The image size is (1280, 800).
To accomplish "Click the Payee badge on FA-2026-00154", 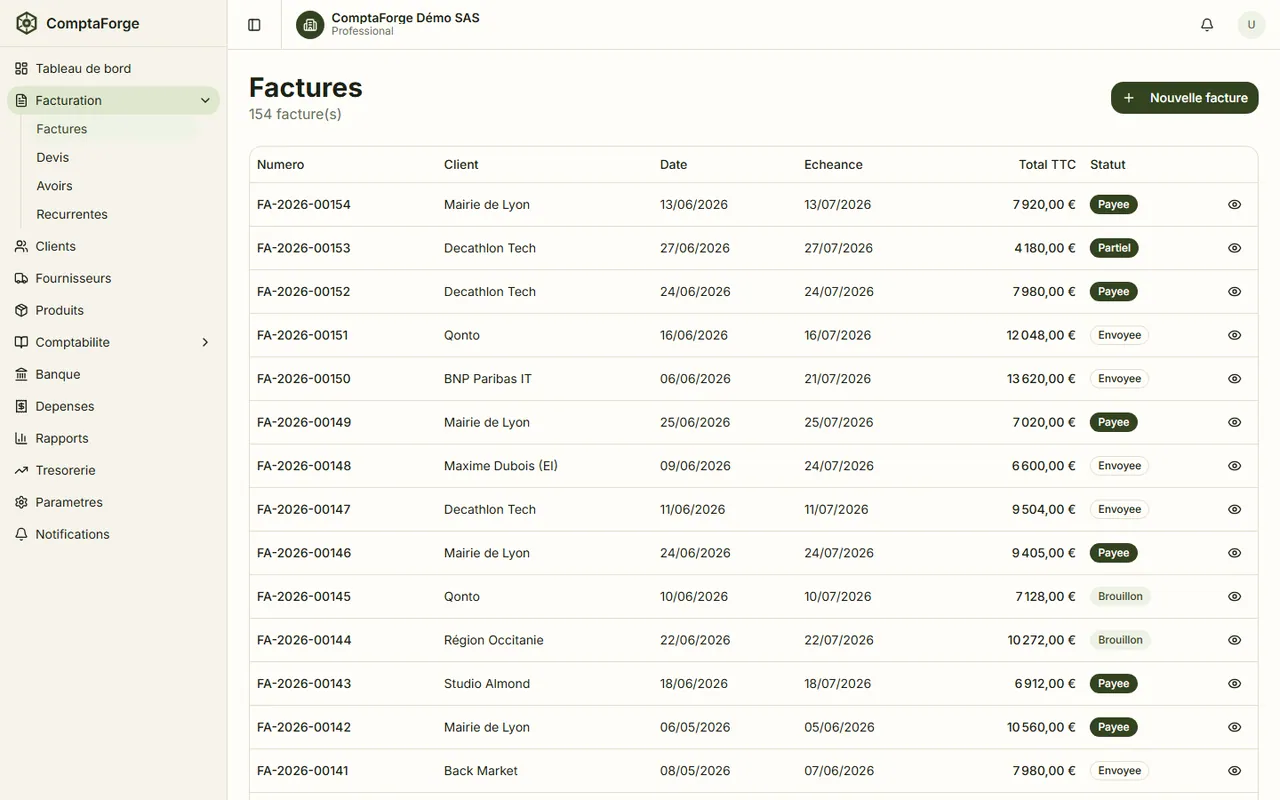I will tap(1114, 204).
